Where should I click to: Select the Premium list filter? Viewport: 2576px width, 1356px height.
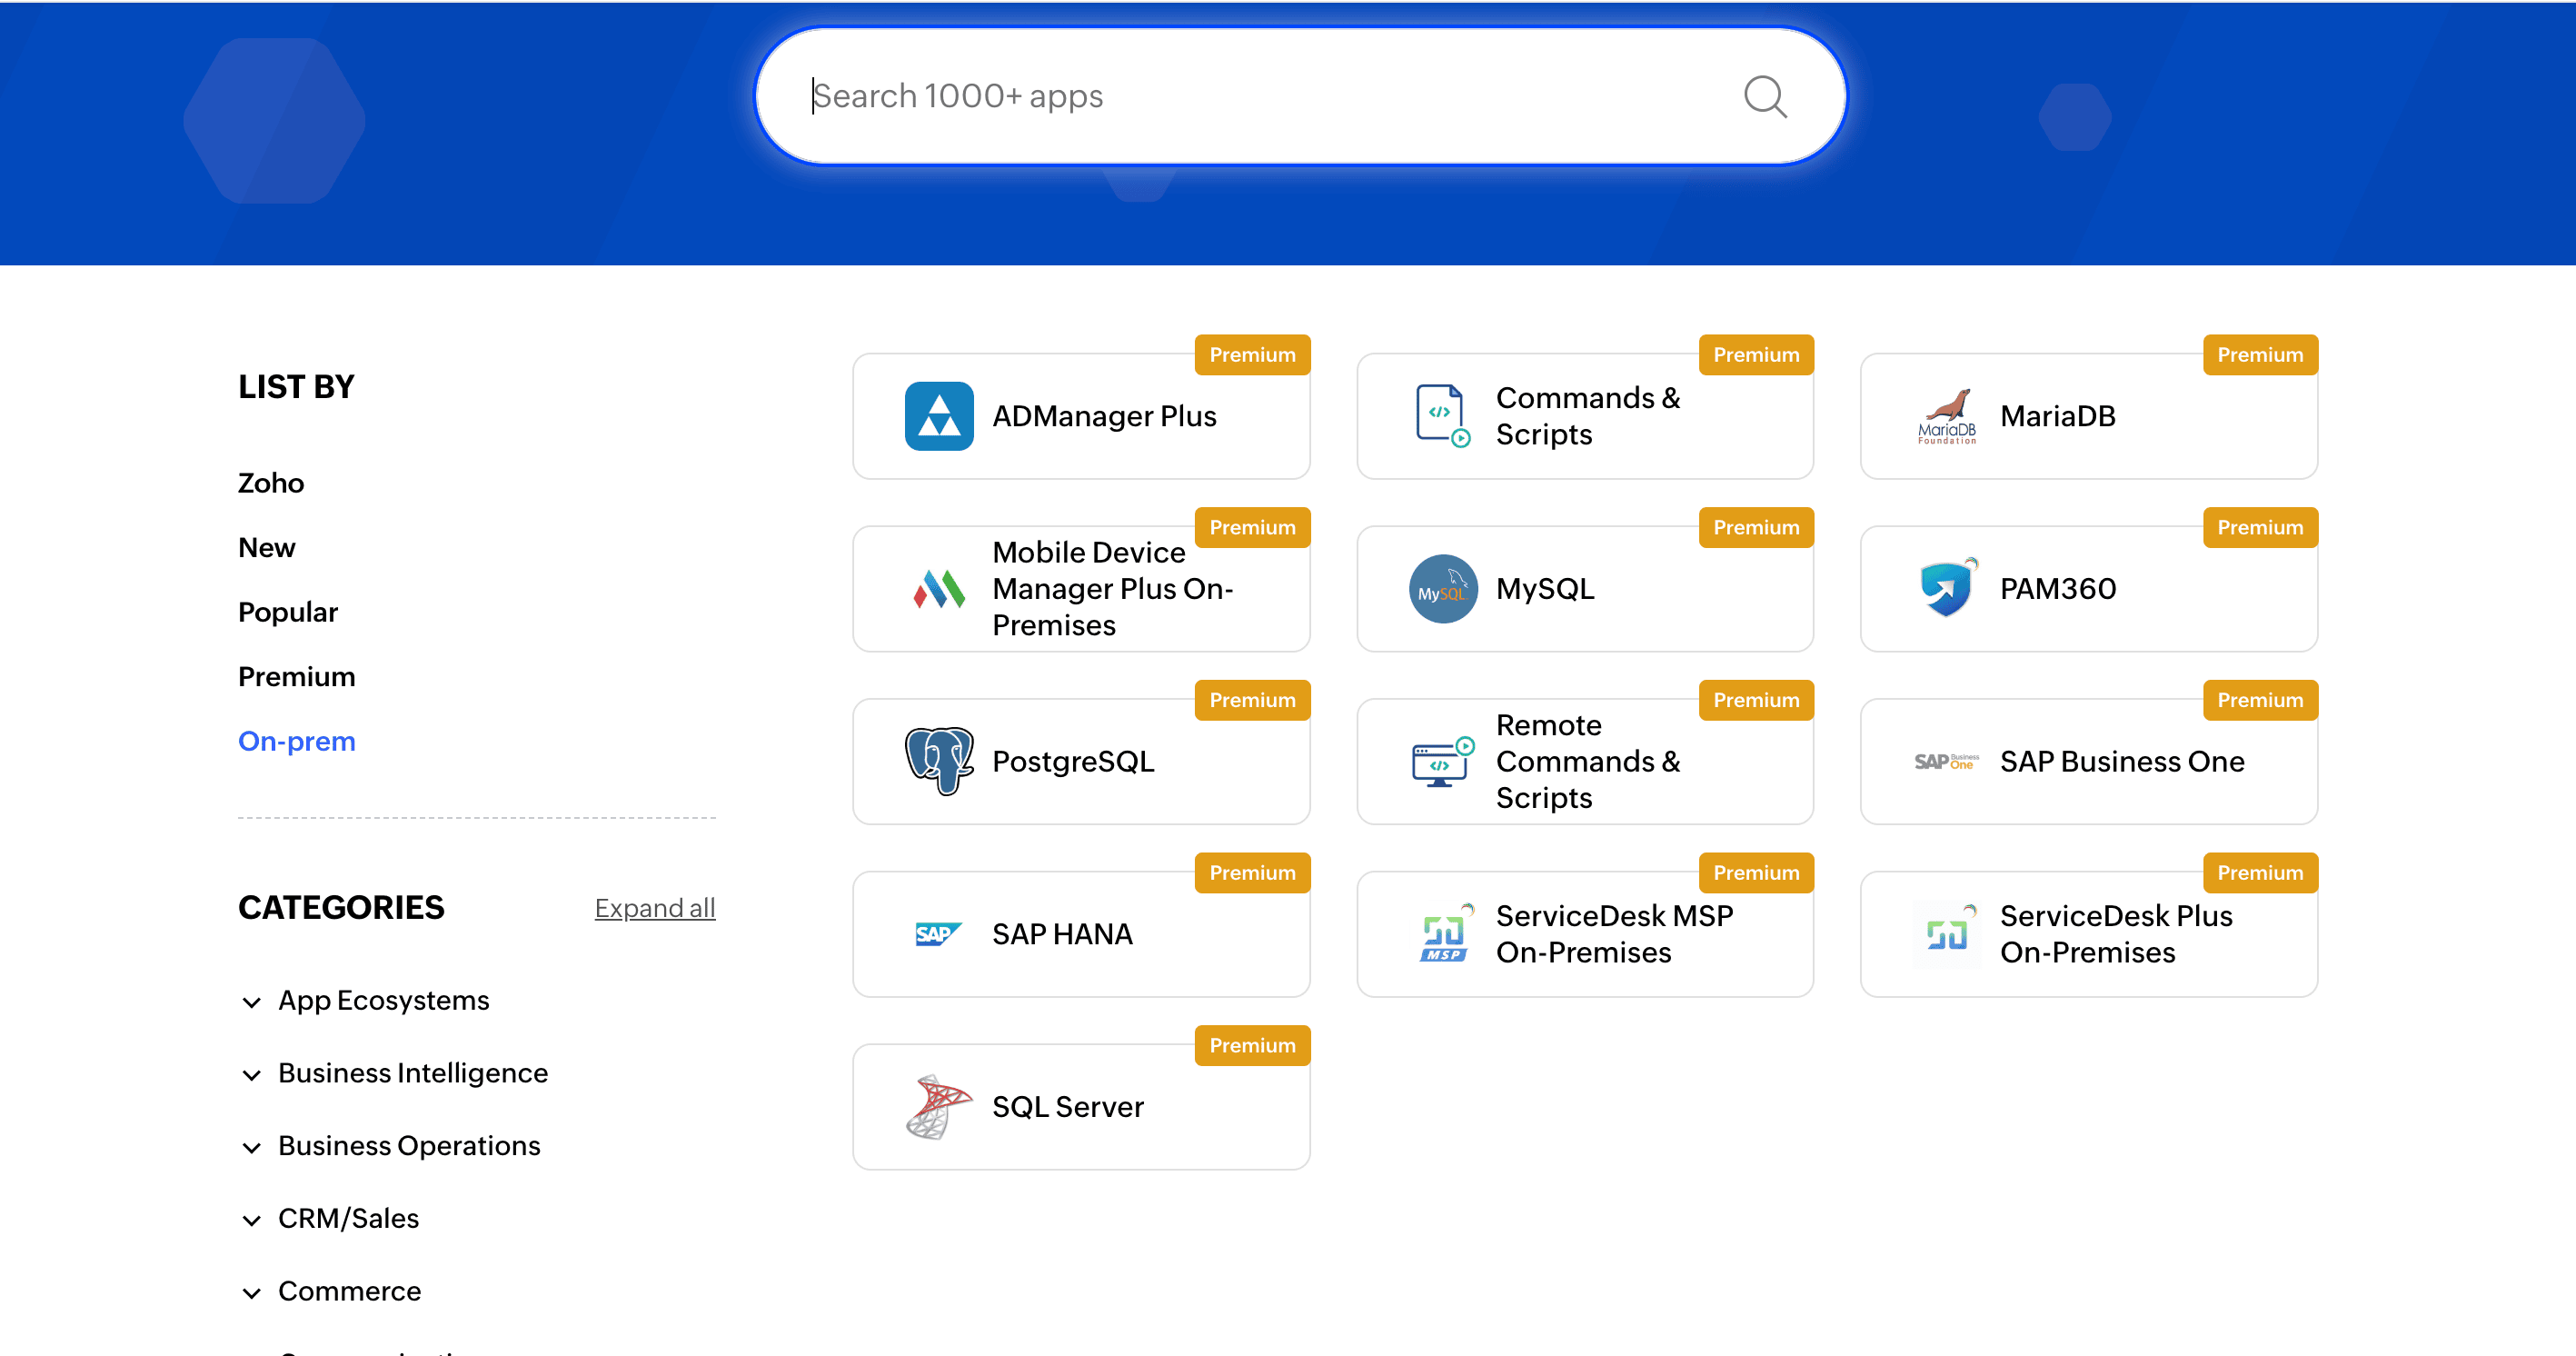click(x=296, y=677)
